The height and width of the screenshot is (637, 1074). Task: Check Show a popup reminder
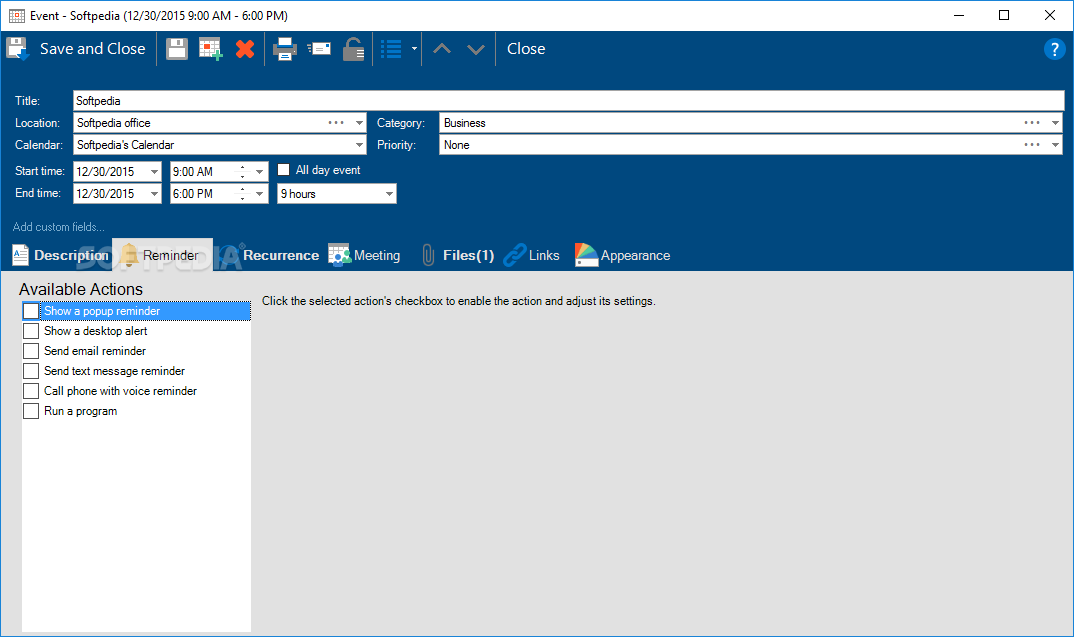click(x=31, y=311)
